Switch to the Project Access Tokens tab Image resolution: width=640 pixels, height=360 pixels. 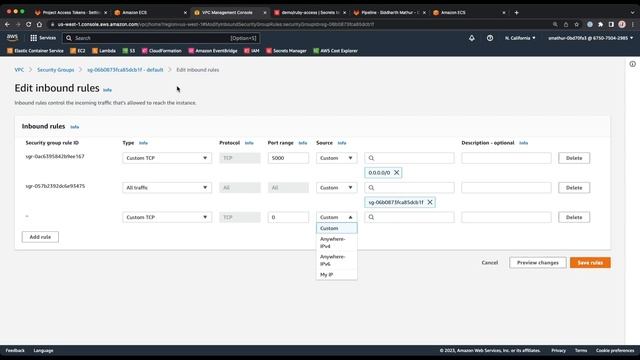[x=71, y=13]
